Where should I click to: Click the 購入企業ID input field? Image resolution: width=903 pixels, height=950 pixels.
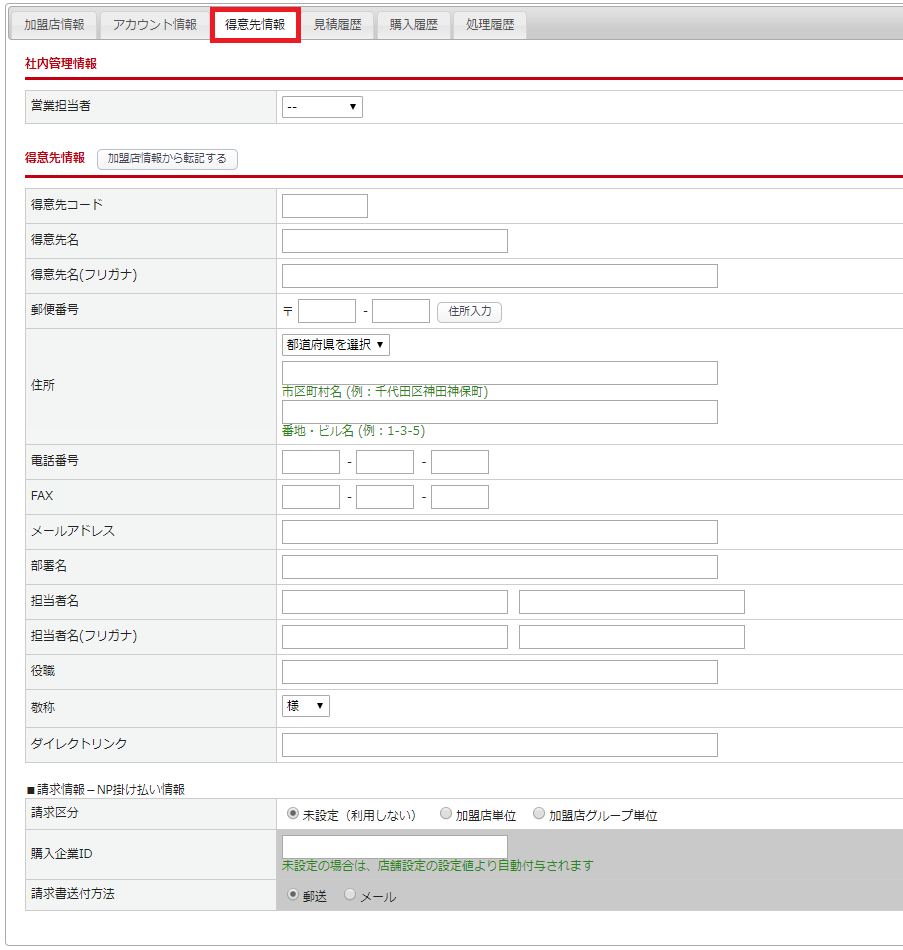[x=394, y=846]
